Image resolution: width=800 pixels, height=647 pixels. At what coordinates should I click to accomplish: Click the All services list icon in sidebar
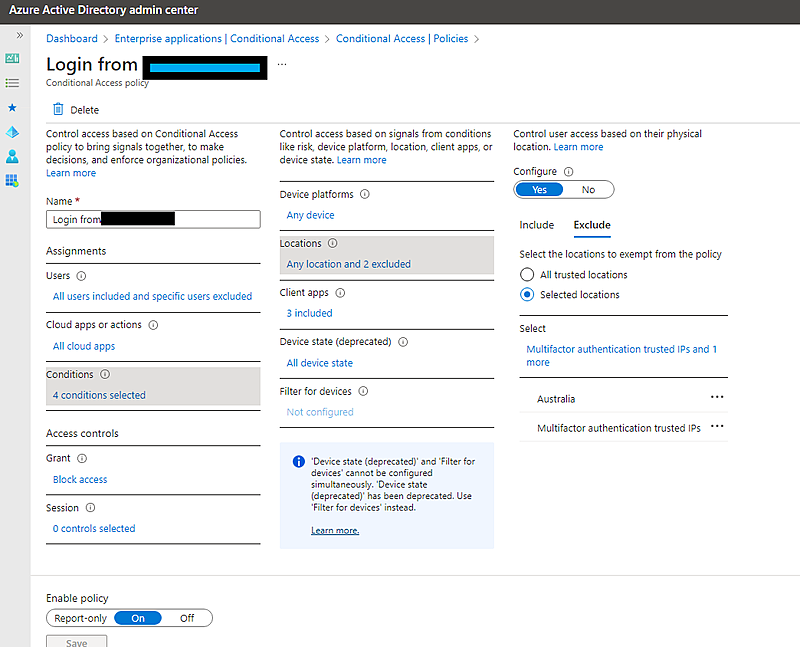[12, 83]
